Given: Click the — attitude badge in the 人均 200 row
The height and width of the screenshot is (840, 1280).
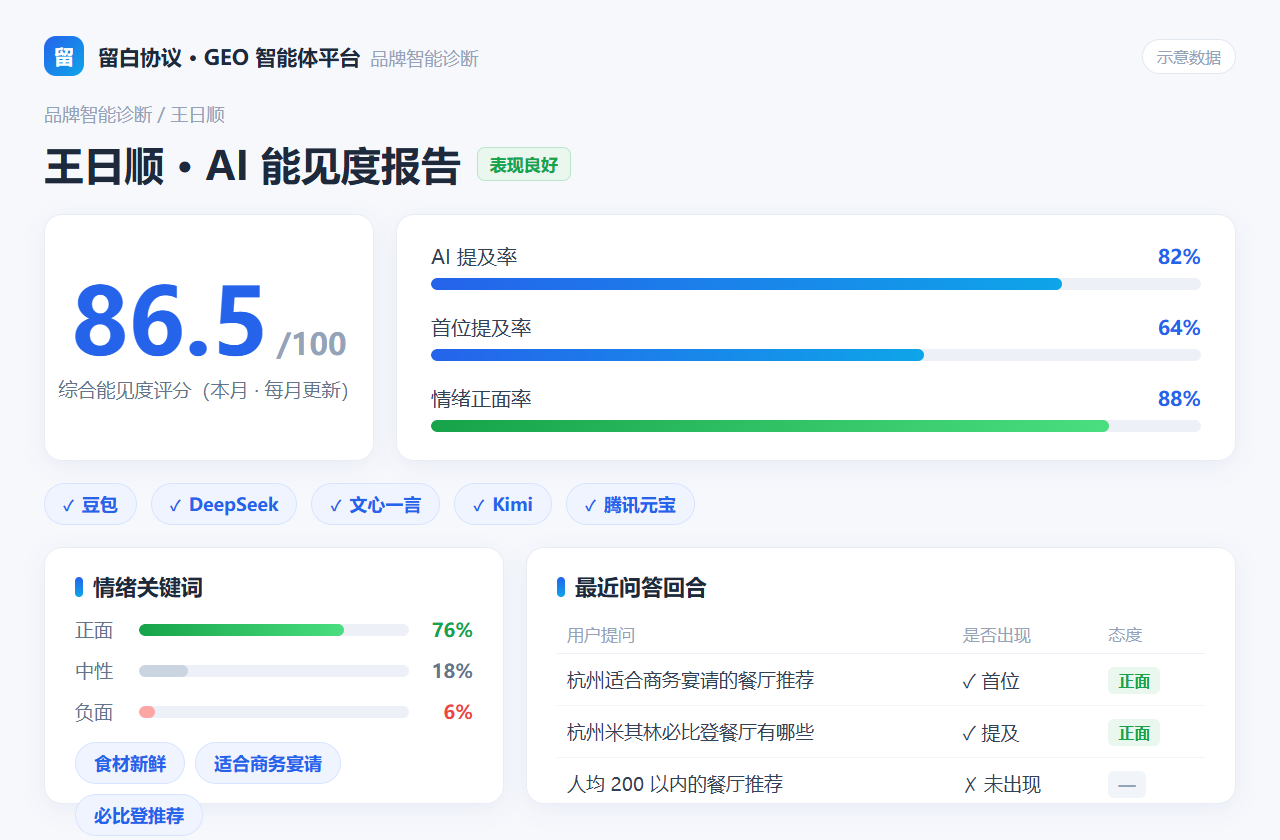Looking at the screenshot, I should (x=1127, y=785).
